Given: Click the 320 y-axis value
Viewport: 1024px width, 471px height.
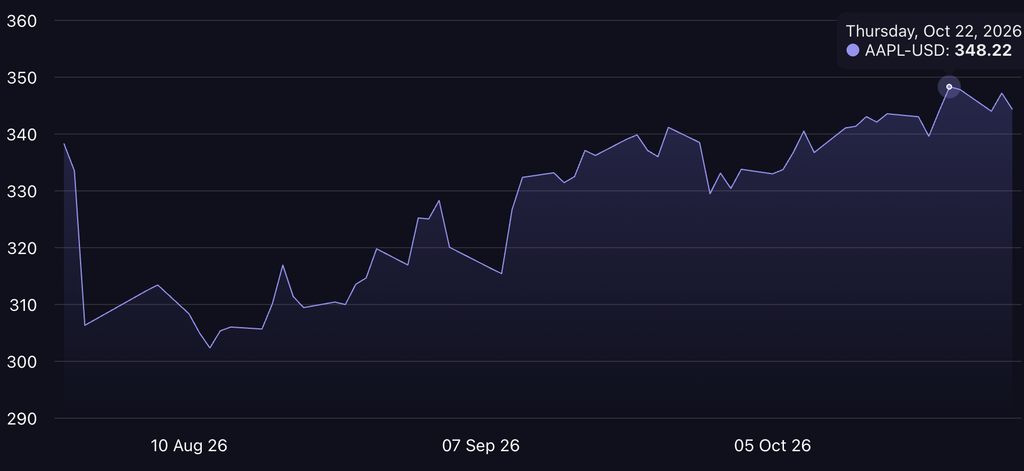Looking at the screenshot, I should 21,248.
